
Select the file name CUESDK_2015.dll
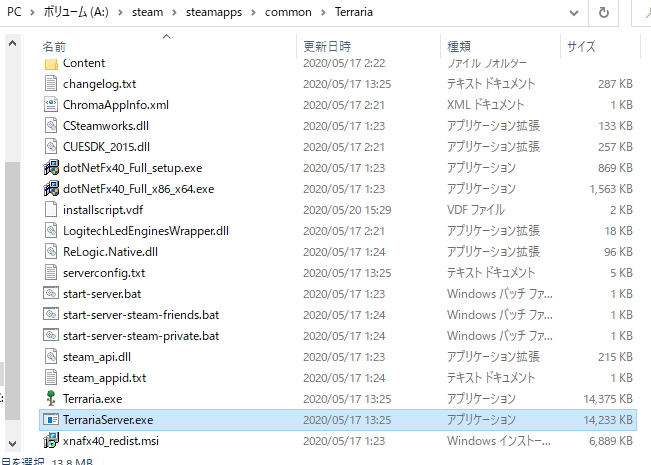106,147
